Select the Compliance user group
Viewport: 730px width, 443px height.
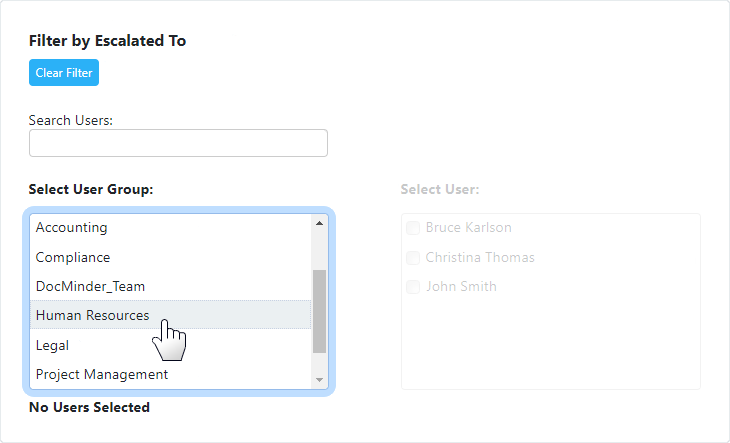point(170,257)
